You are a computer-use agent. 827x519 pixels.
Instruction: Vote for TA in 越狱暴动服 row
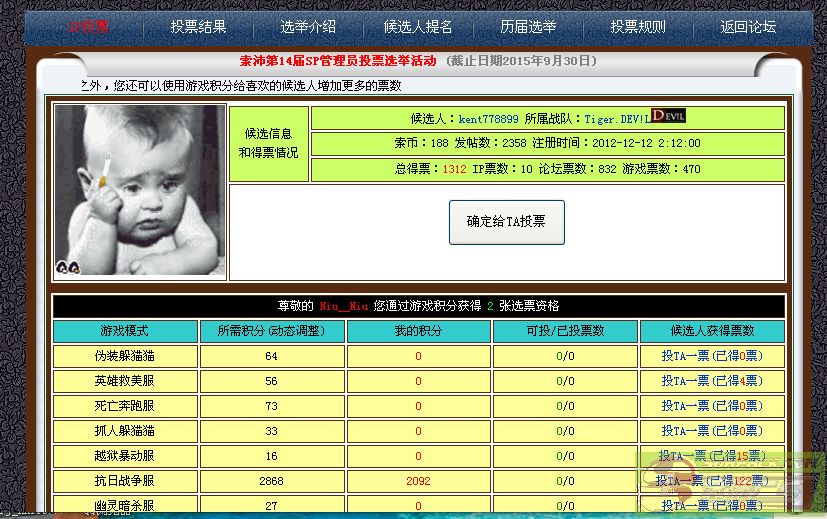tap(712, 456)
